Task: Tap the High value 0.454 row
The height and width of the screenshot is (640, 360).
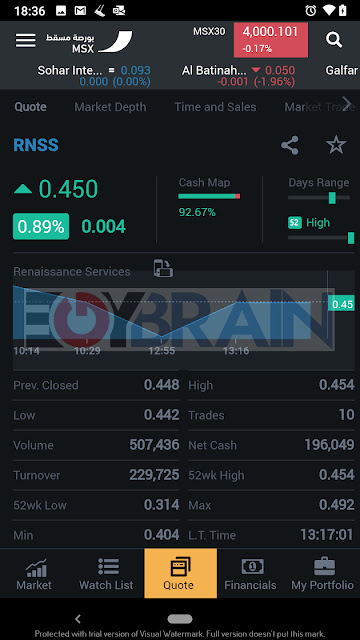Action: pyautogui.click(x=271, y=385)
